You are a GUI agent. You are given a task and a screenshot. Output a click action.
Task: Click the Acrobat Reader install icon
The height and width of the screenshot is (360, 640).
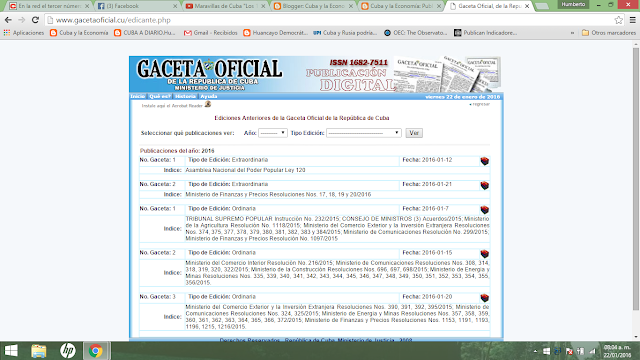pyautogui.click(x=208, y=104)
